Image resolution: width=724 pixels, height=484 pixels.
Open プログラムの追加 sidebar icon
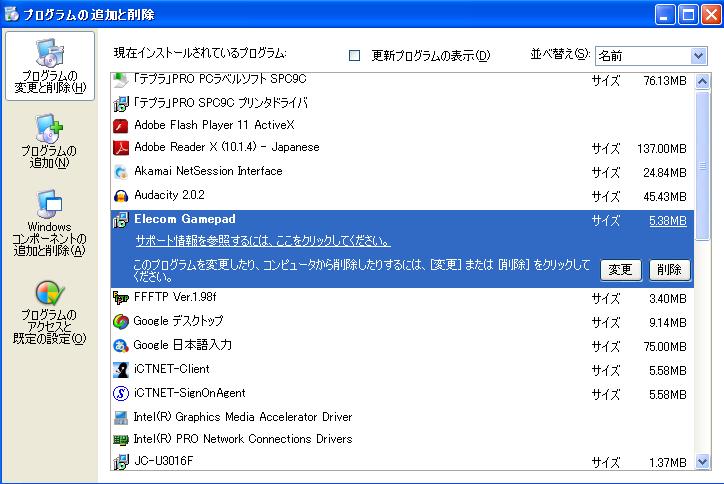[49, 141]
